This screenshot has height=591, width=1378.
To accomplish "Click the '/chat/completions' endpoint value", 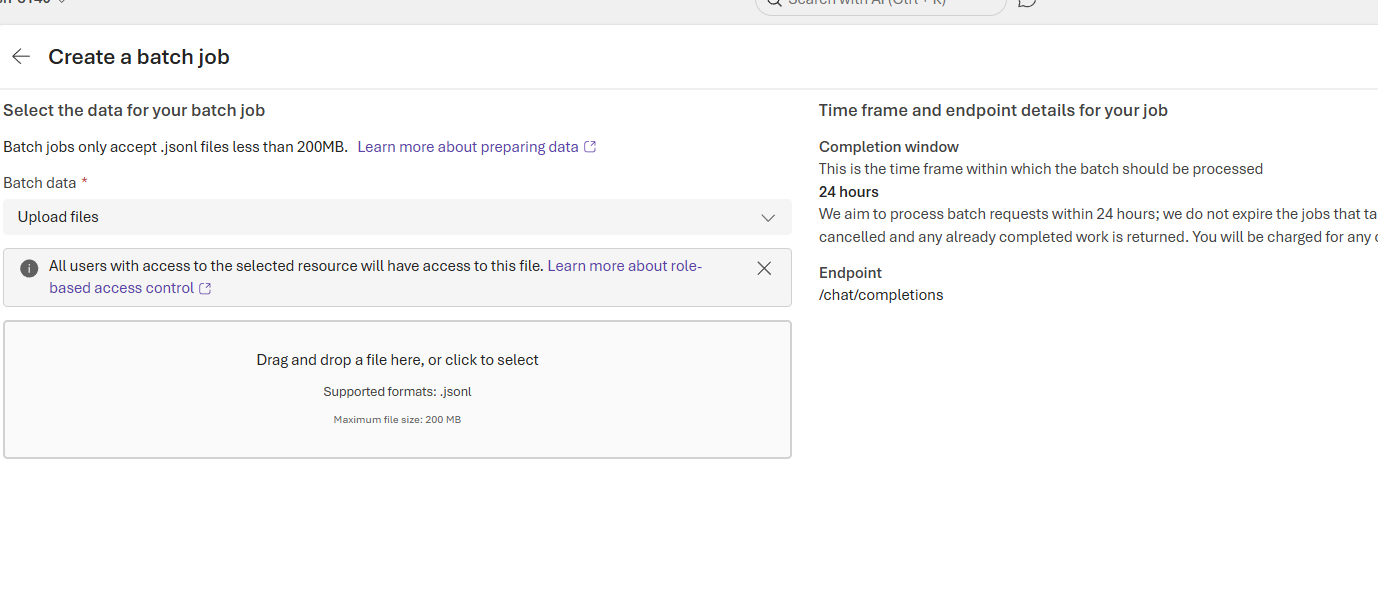I will click(881, 295).
